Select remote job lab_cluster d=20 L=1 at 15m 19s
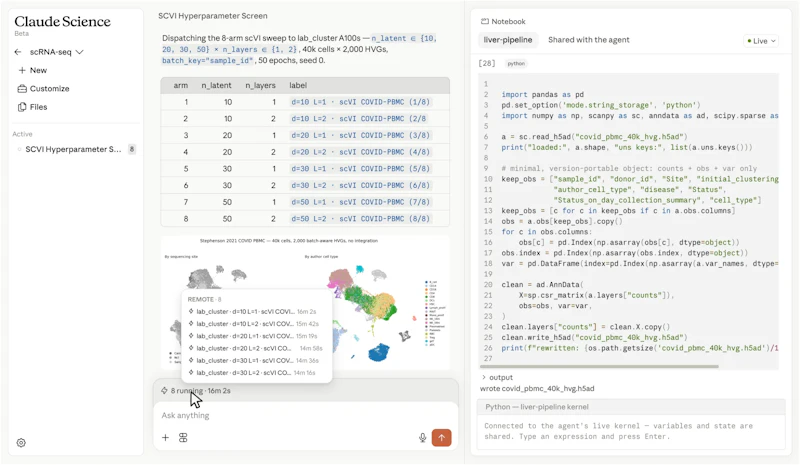800x465 pixels. (253, 336)
